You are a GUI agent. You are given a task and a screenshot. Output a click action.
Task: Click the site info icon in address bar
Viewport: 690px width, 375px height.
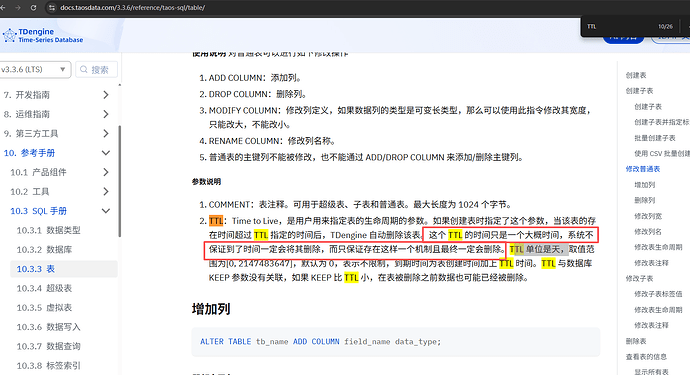point(51,7)
